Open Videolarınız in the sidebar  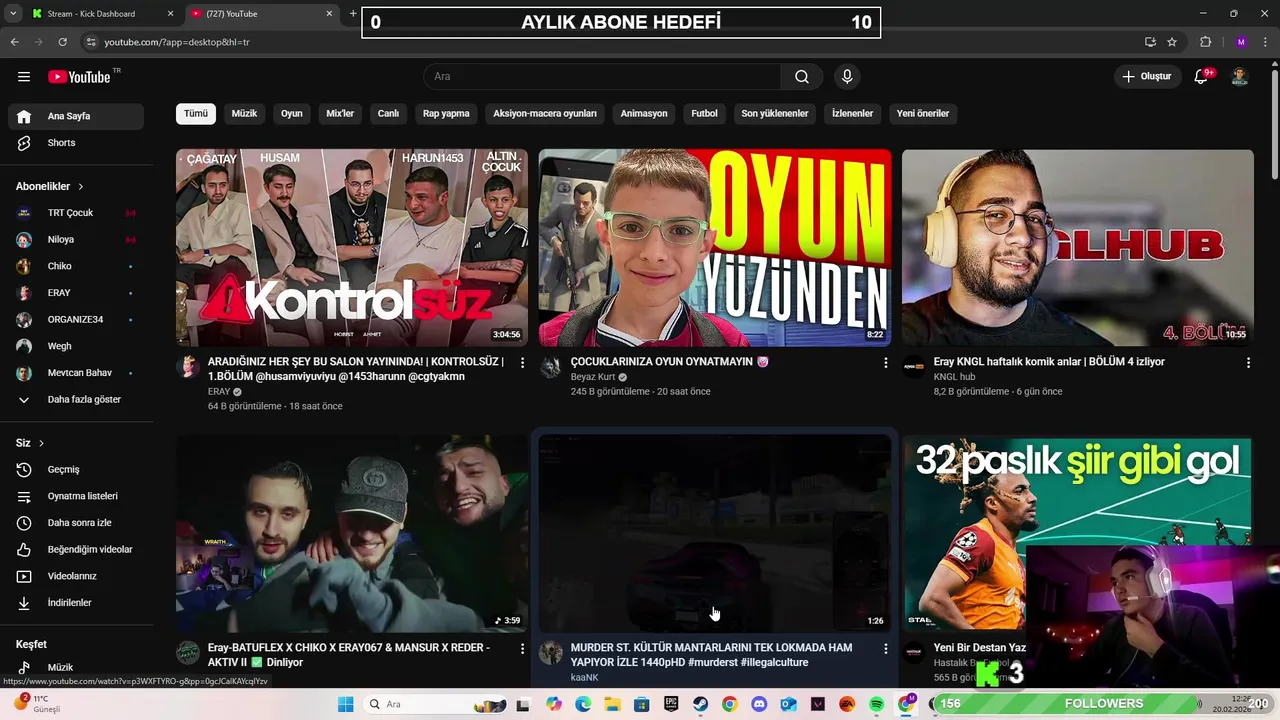[x=76, y=576]
